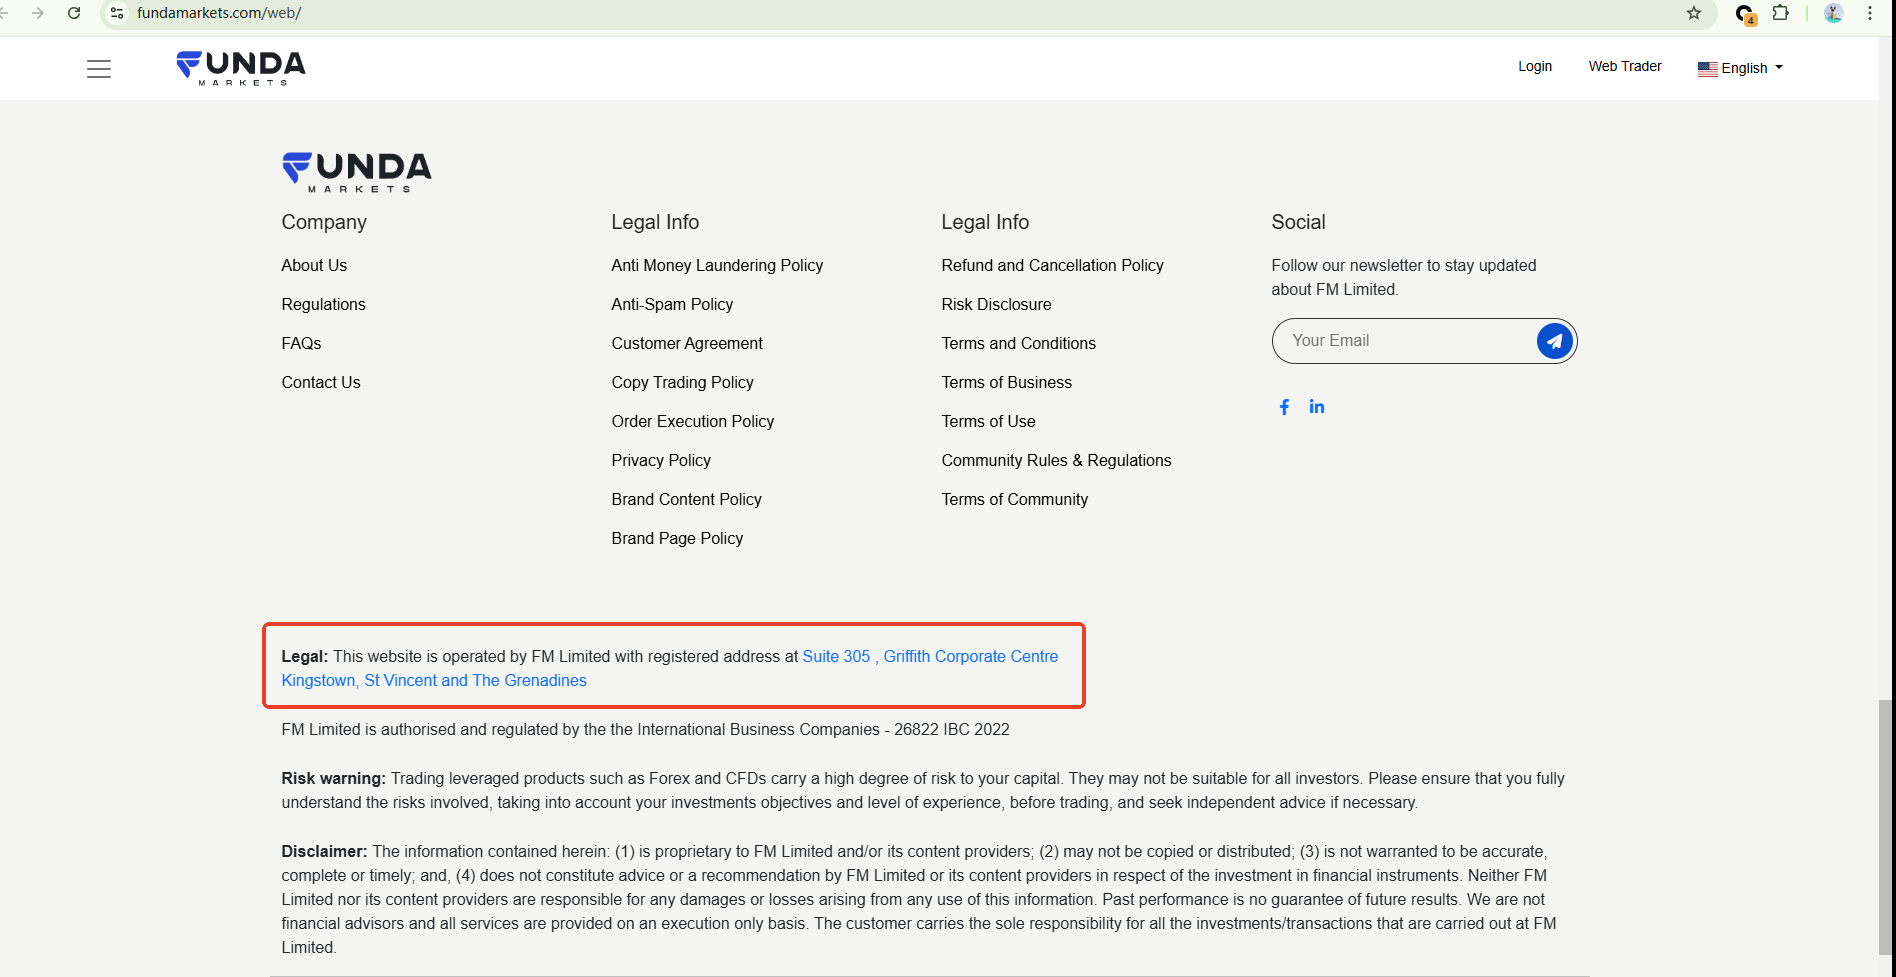Read the Anti Money Laundering Policy

(717, 265)
